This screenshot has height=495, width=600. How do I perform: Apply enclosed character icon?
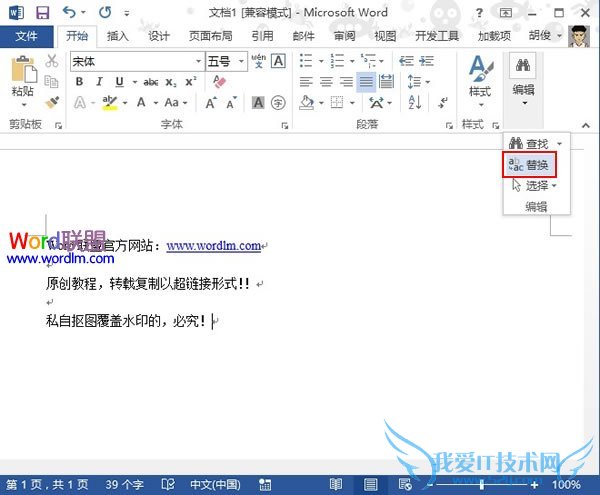[278, 103]
